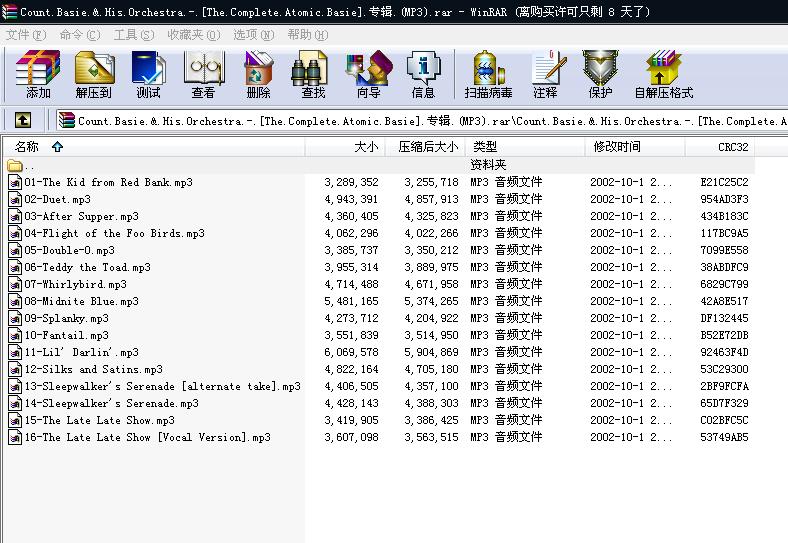788x543 pixels.
Task: Select 06-Teddy the Toad.mp3
Action: 87,267
